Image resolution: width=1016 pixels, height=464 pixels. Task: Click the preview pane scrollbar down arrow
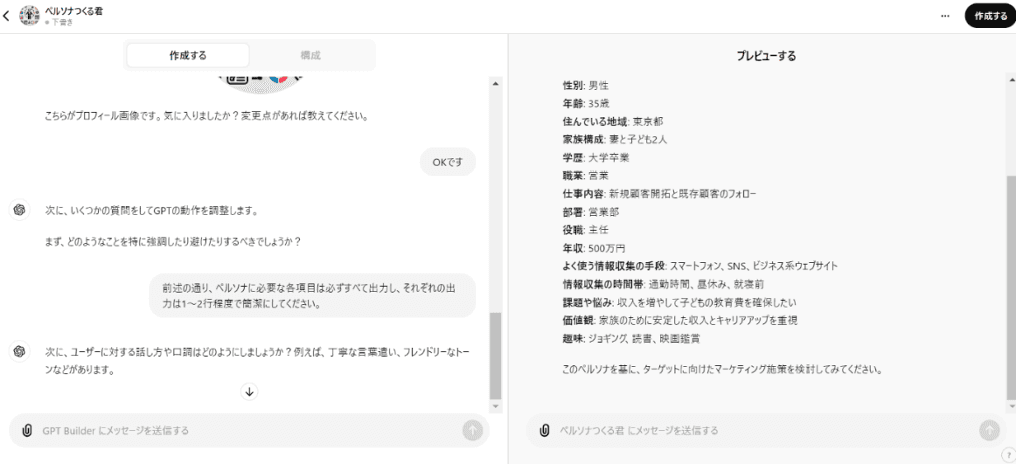click(x=1011, y=406)
